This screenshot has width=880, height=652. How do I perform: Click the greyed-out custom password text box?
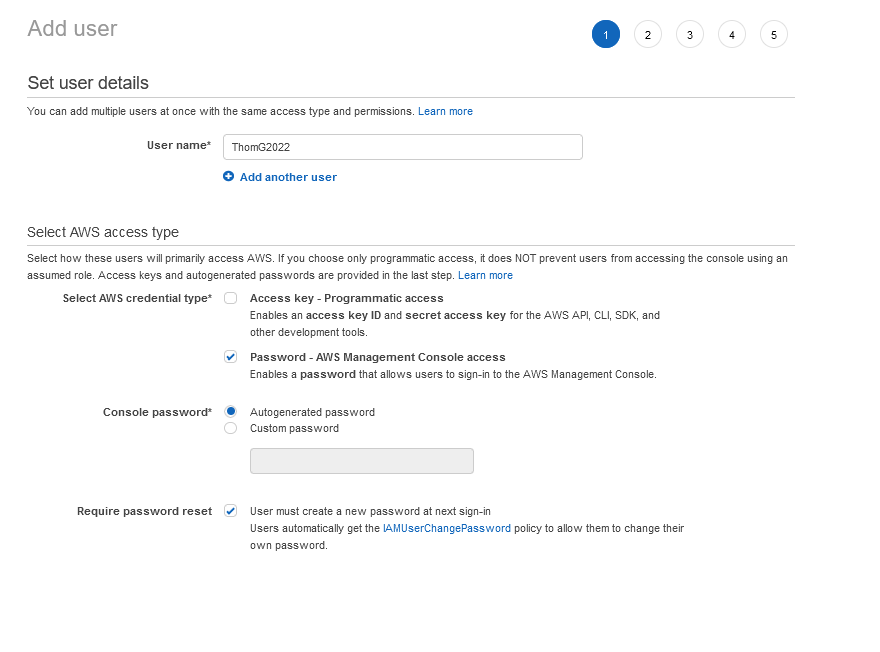(361, 461)
